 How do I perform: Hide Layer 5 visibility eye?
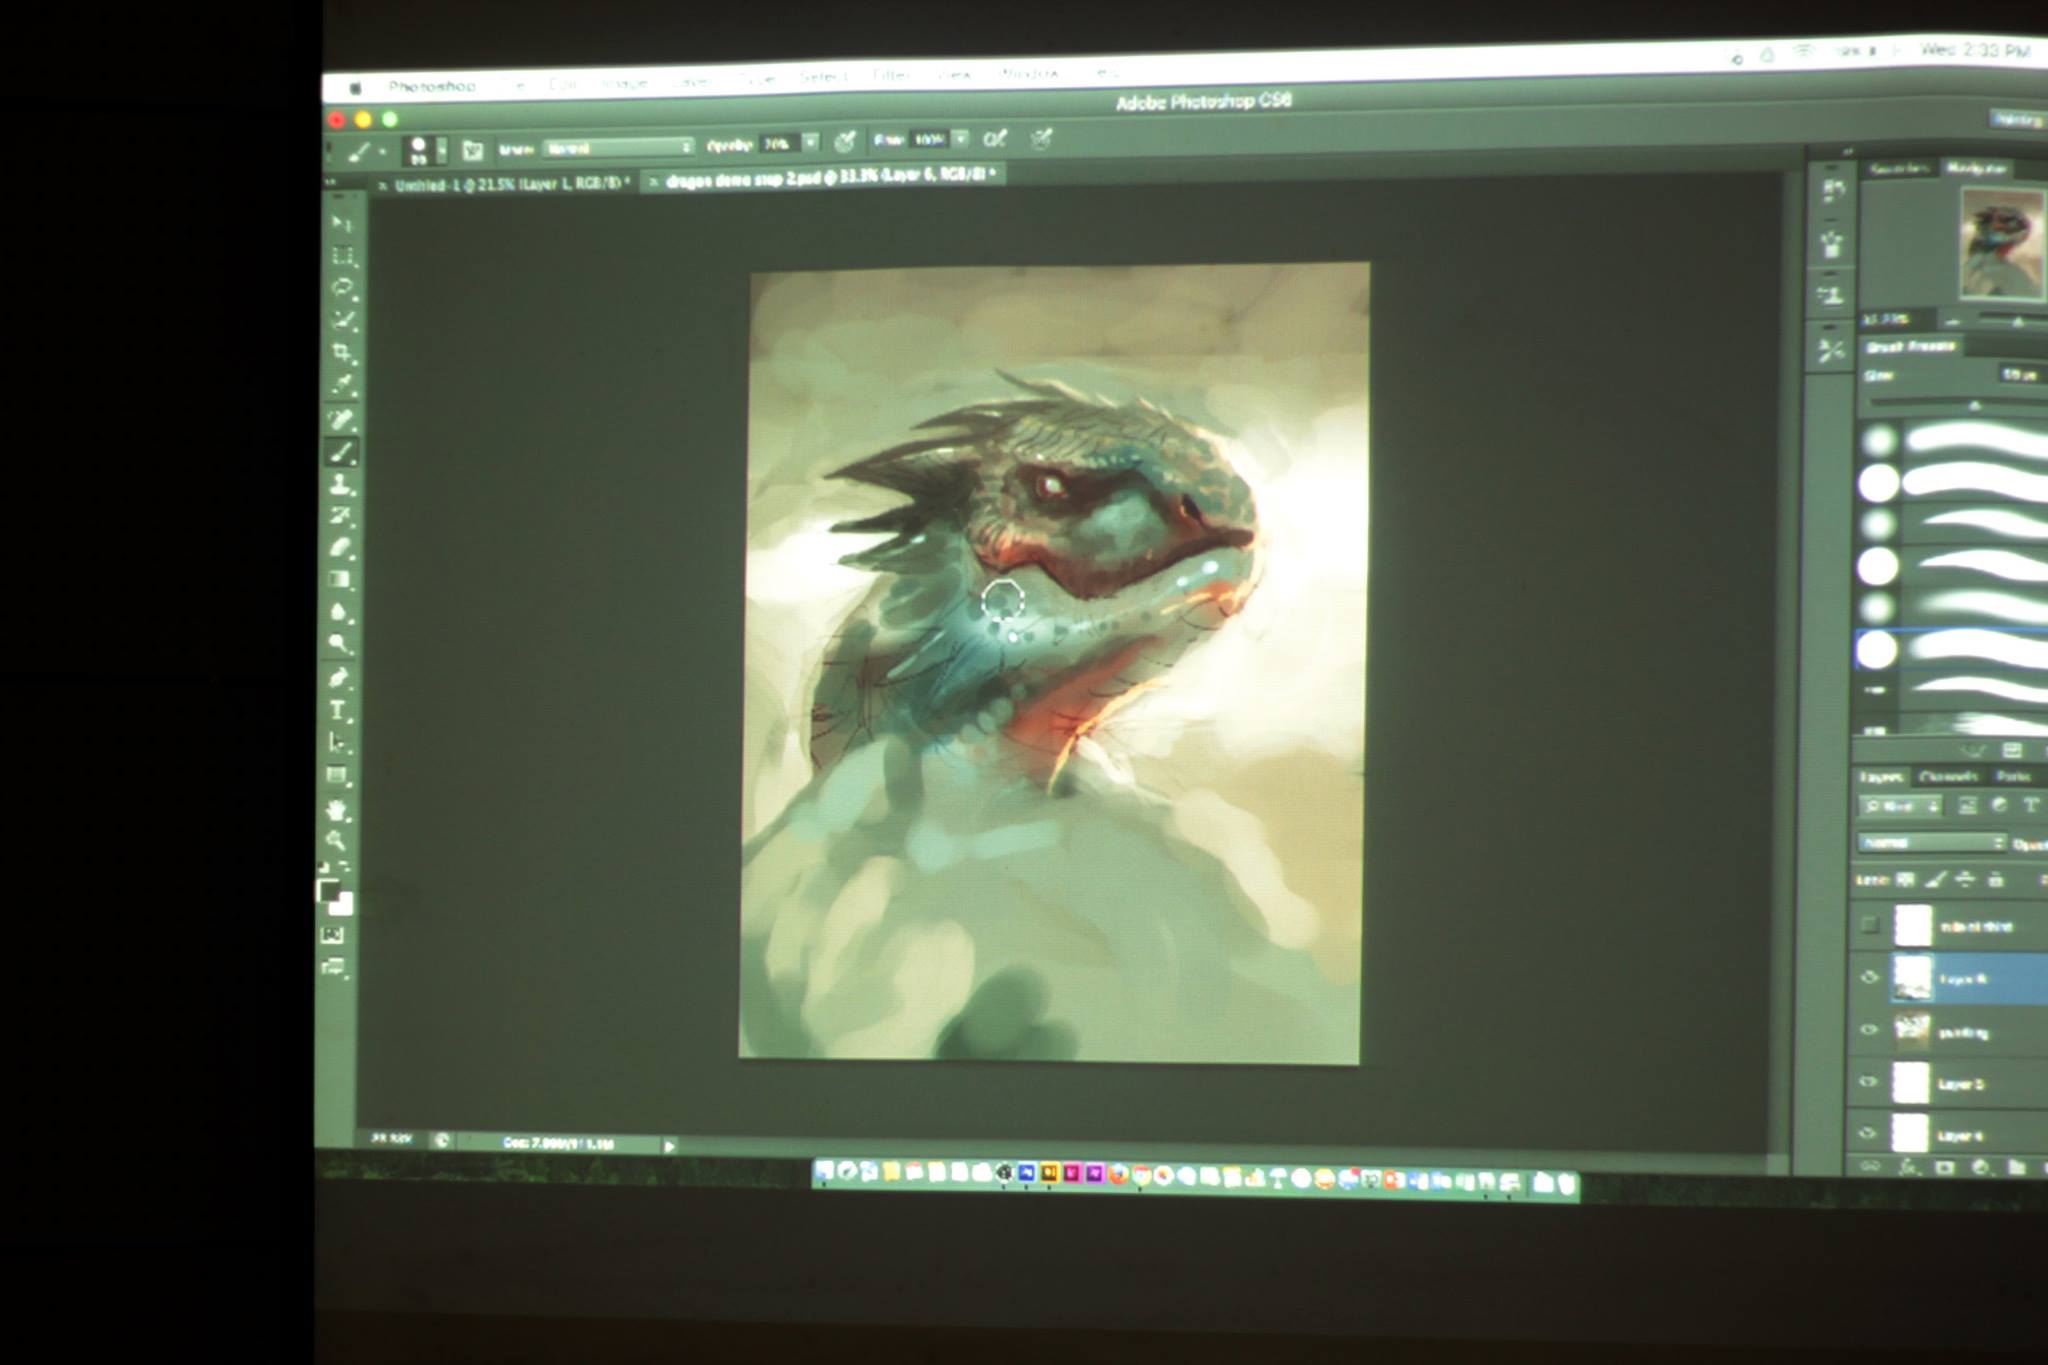pyautogui.click(x=1867, y=1082)
